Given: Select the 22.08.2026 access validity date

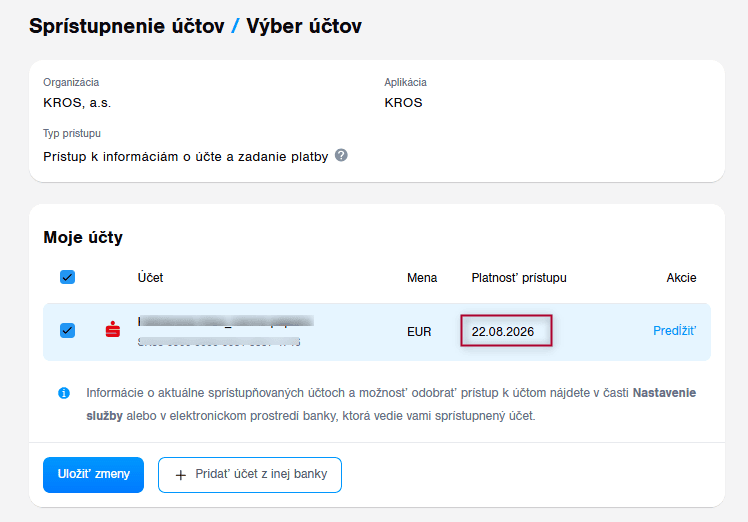Looking at the screenshot, I should (x=504, y=331).
